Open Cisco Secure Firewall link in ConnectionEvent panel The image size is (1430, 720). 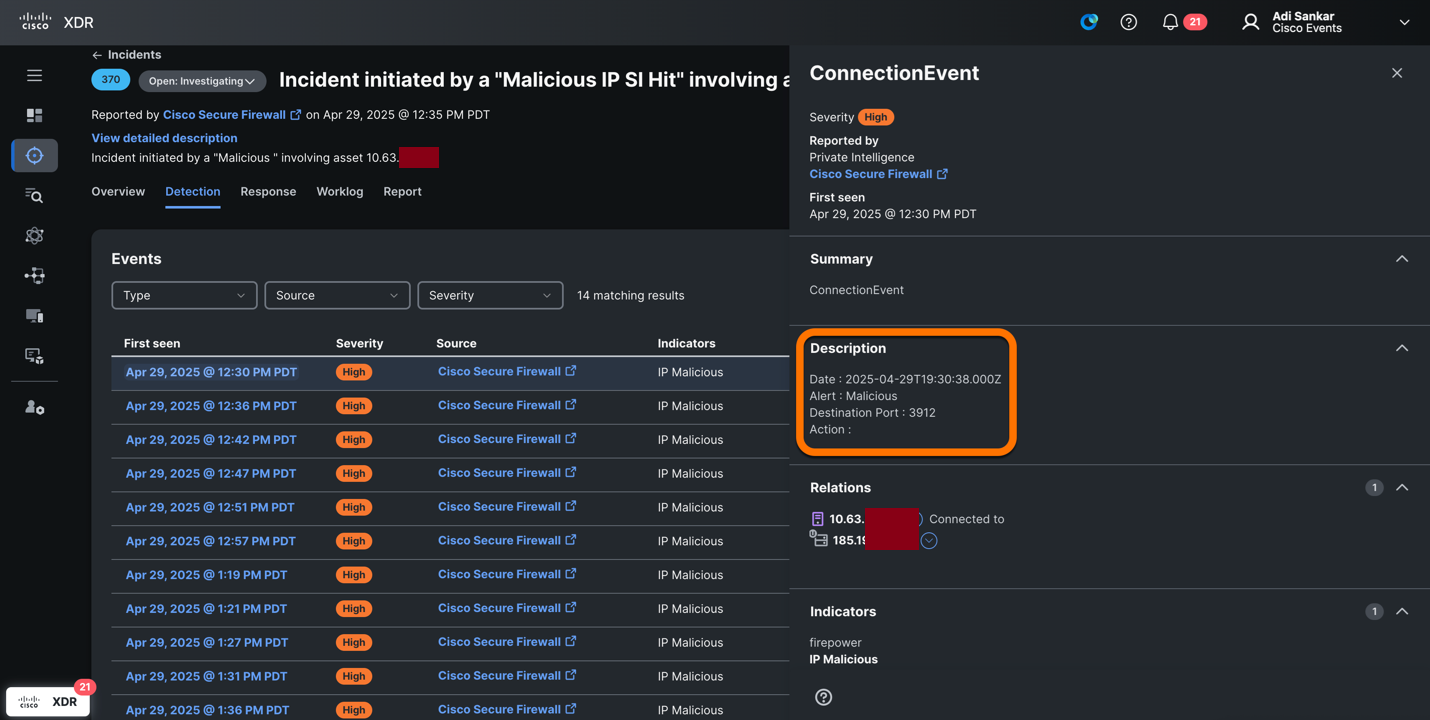click(x=871, y=174)
